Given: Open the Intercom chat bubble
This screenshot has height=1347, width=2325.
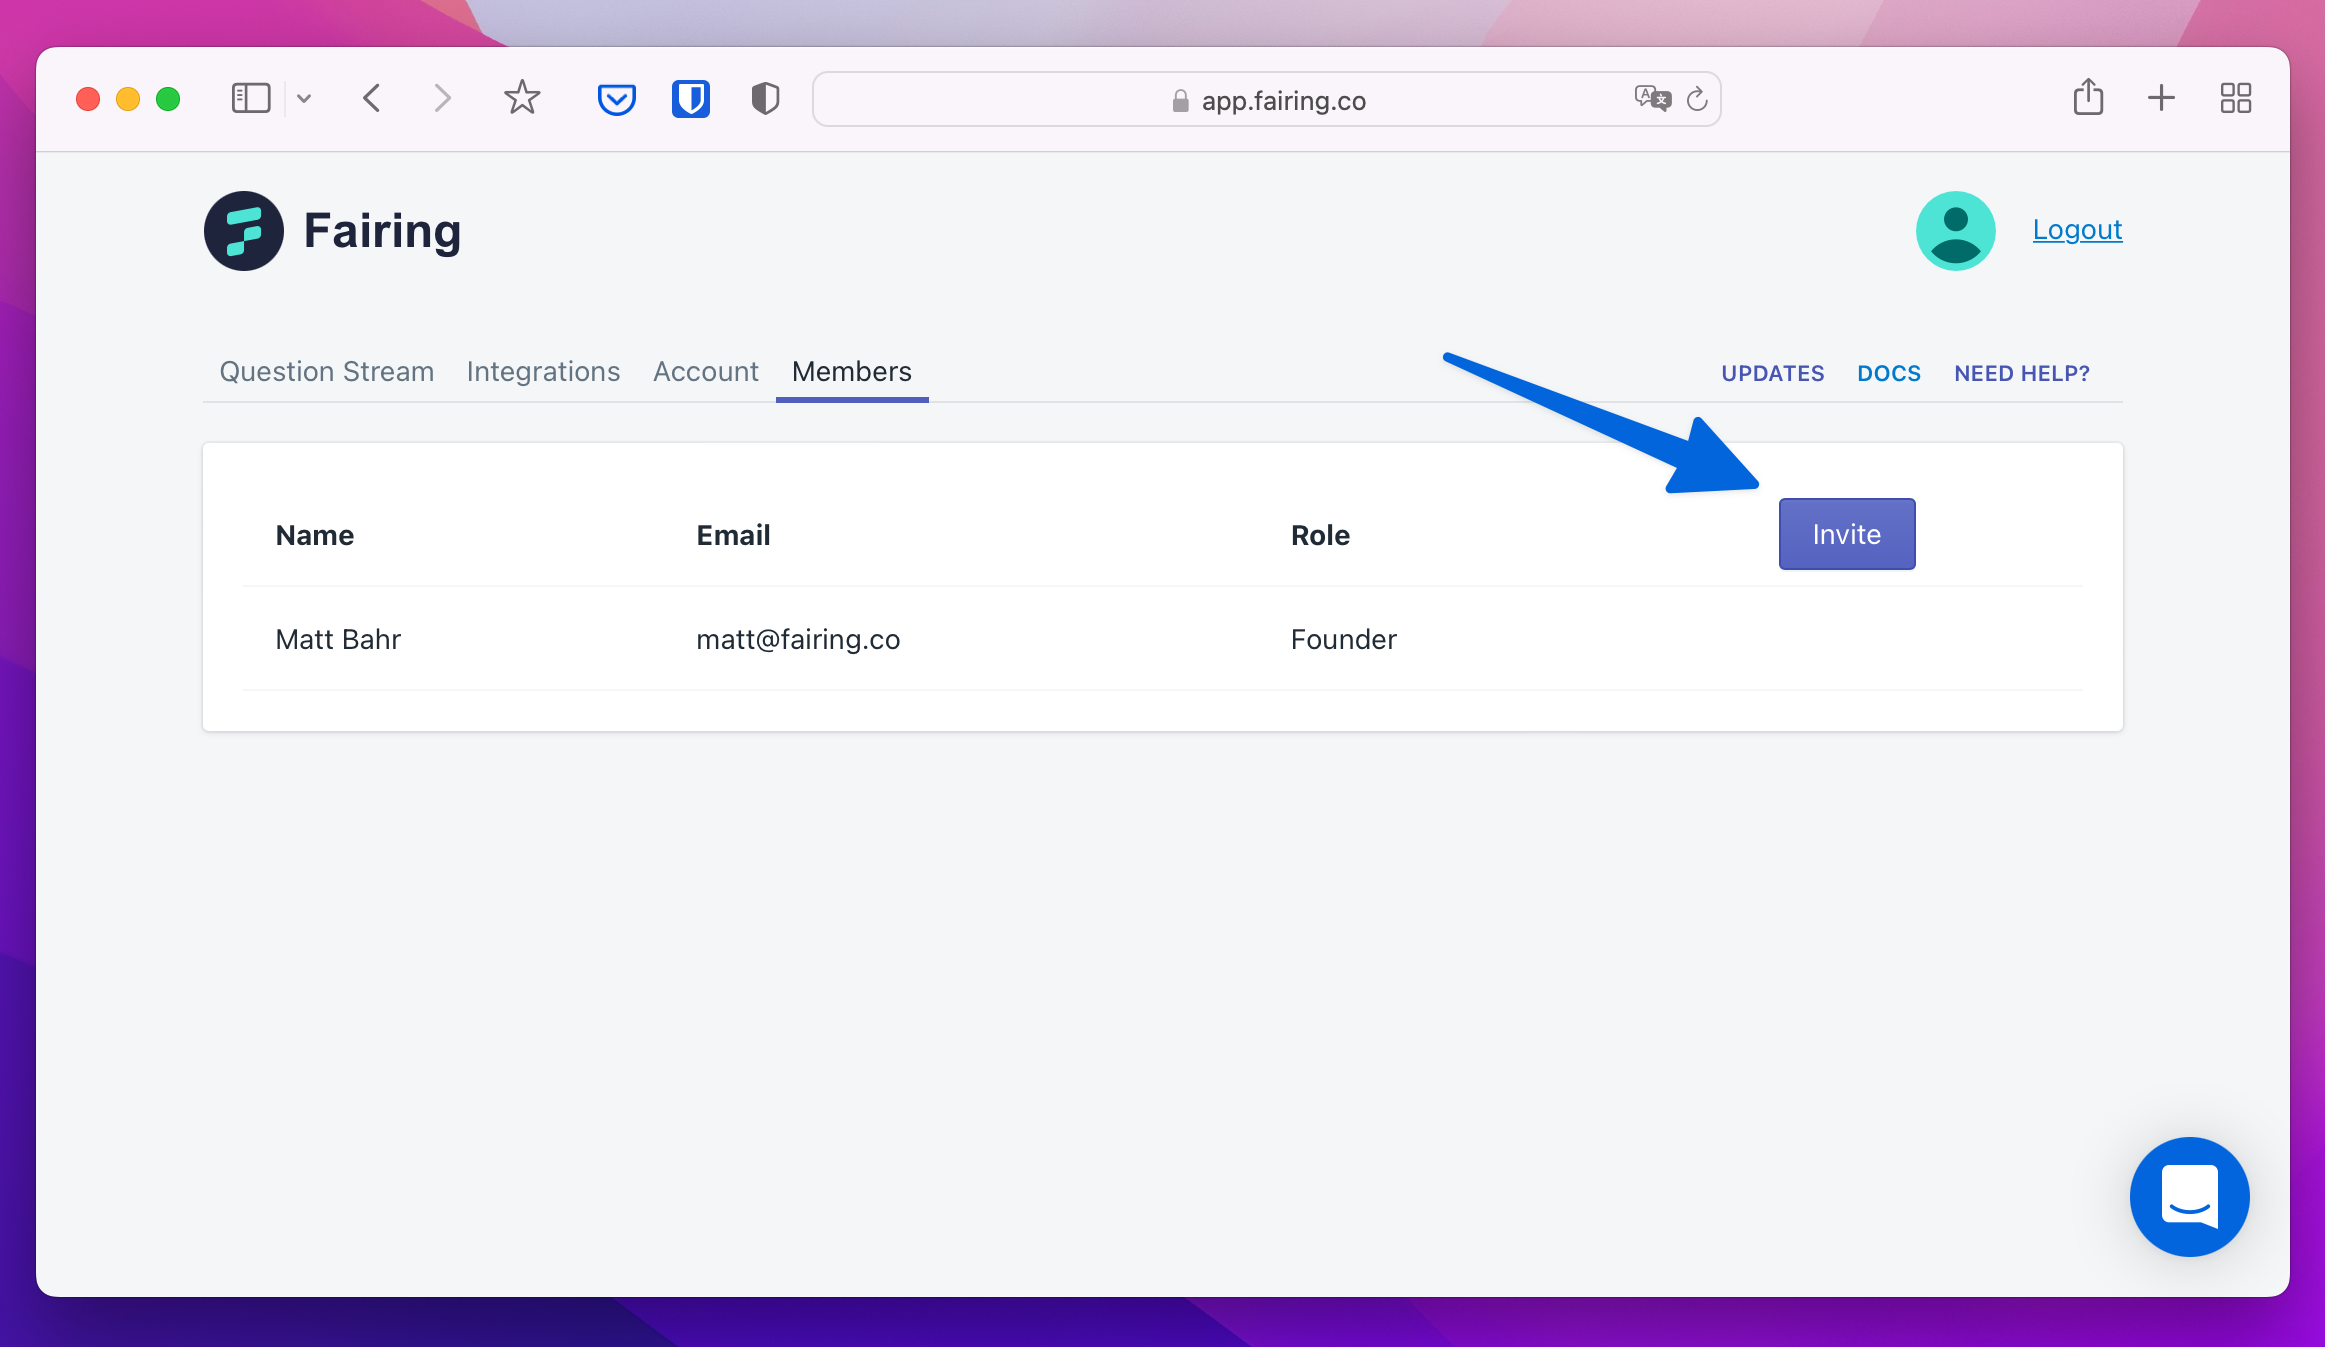Looking at the screenshot, I should coord(2189,1196).
